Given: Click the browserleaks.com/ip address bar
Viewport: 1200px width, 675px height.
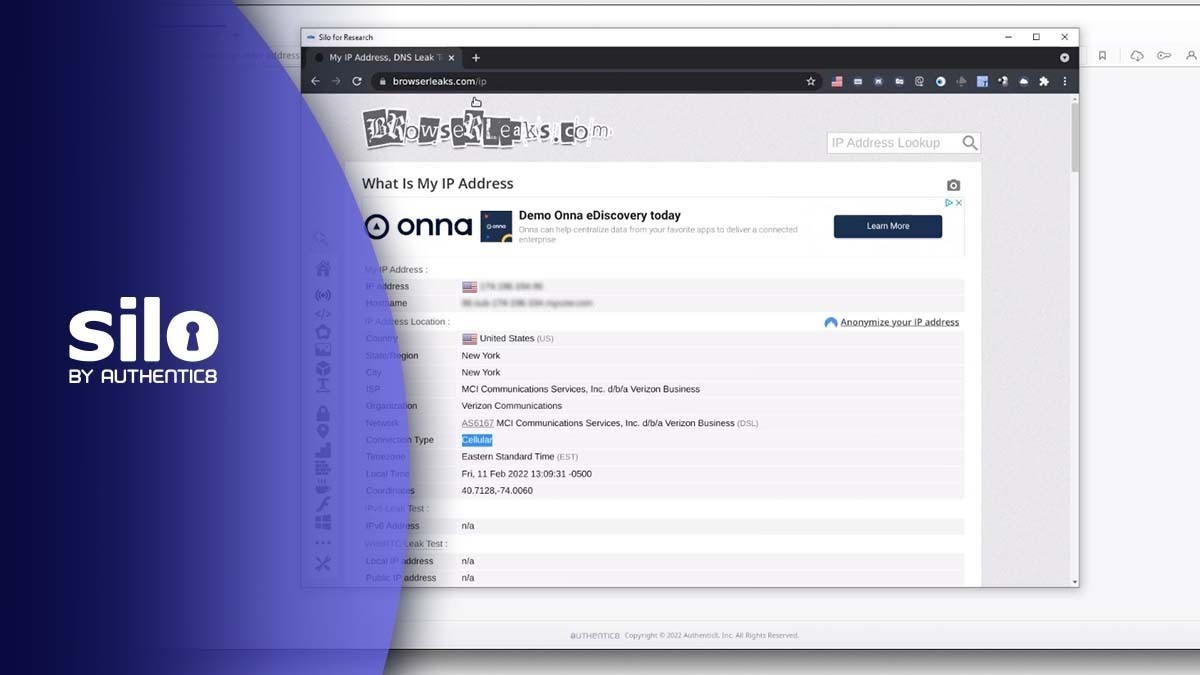Looking at the screenshot, I should 595,82.
